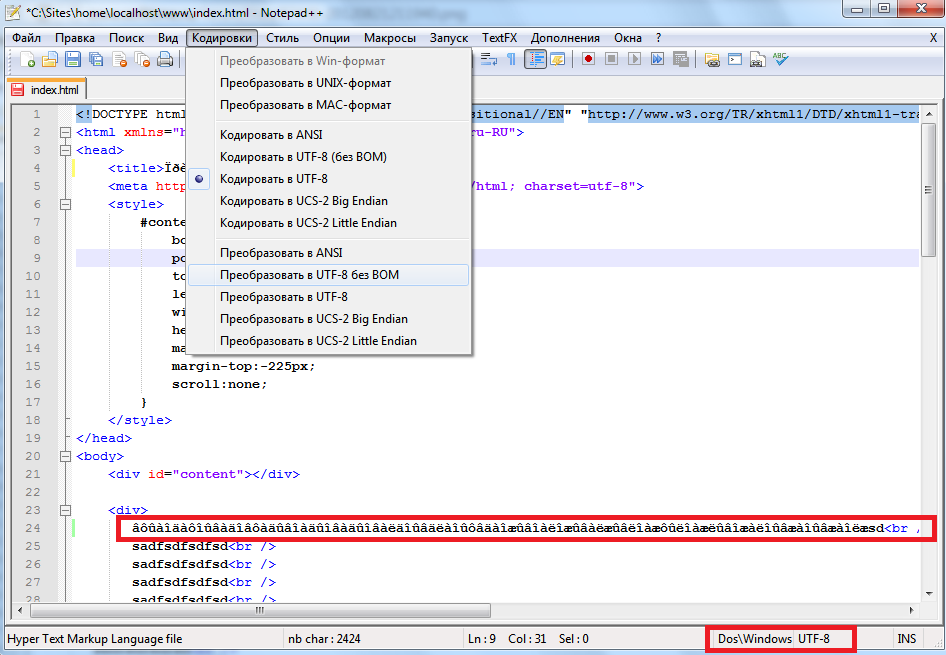The width and height of the screenshot is (946, 655).
Task: Choose 'Кодировать в UCS-2 Little Endian'
Action: click(x=328, y=223)
